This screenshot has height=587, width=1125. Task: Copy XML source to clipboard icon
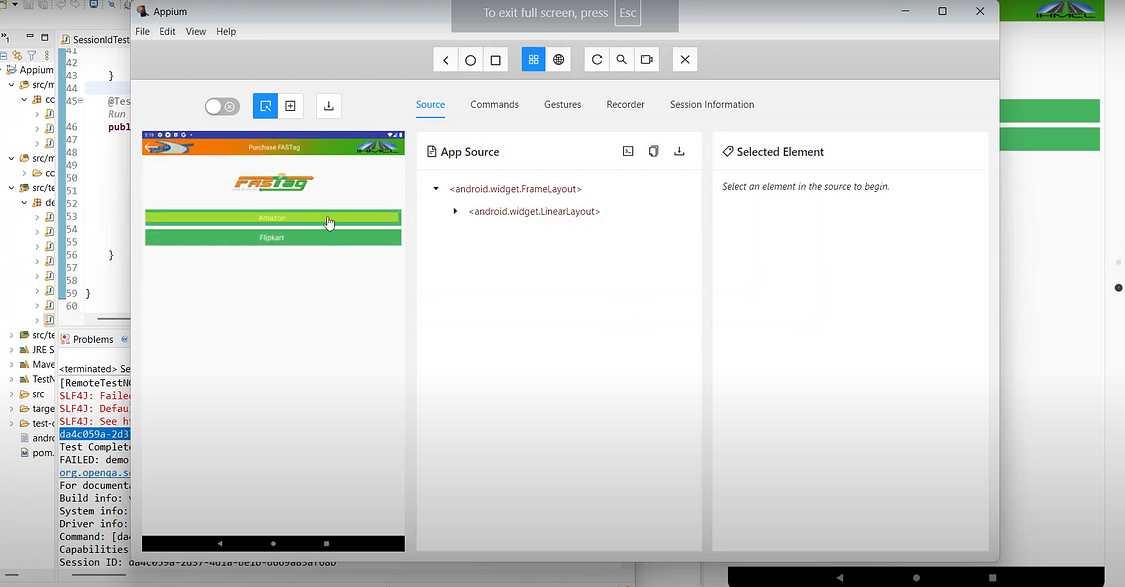pyautogui.click(x=654, y=151)
